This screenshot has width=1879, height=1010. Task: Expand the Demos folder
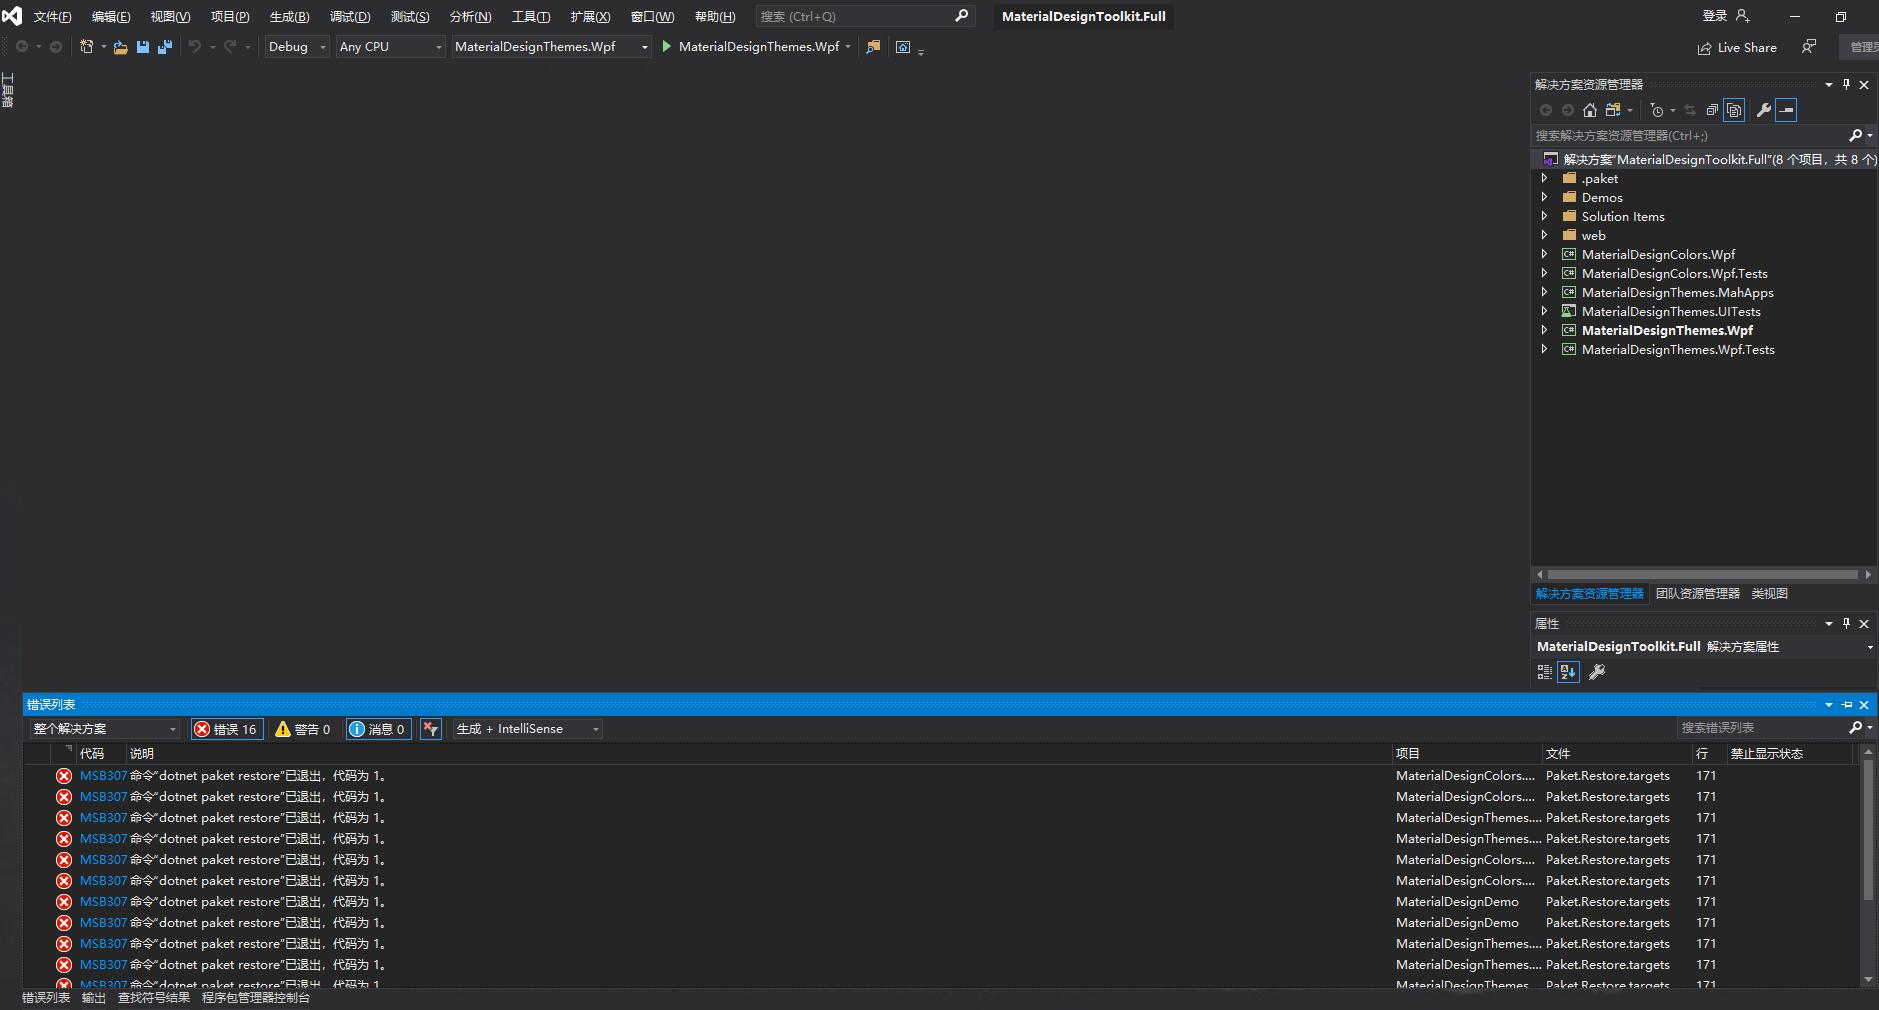(1546, 197)
